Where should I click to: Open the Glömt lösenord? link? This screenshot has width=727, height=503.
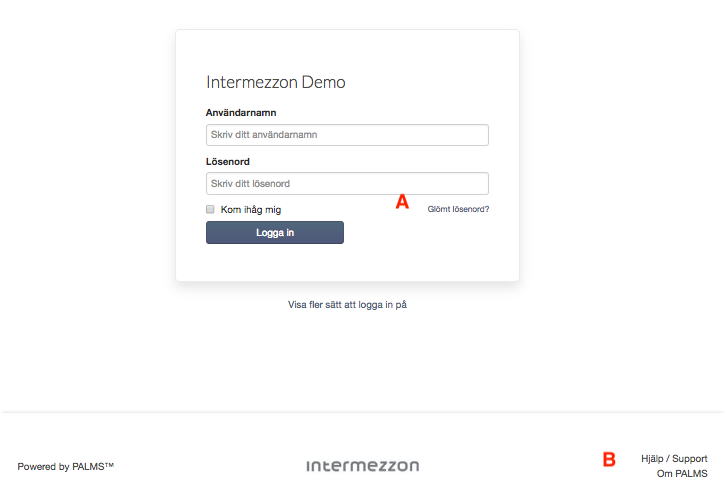458,209
